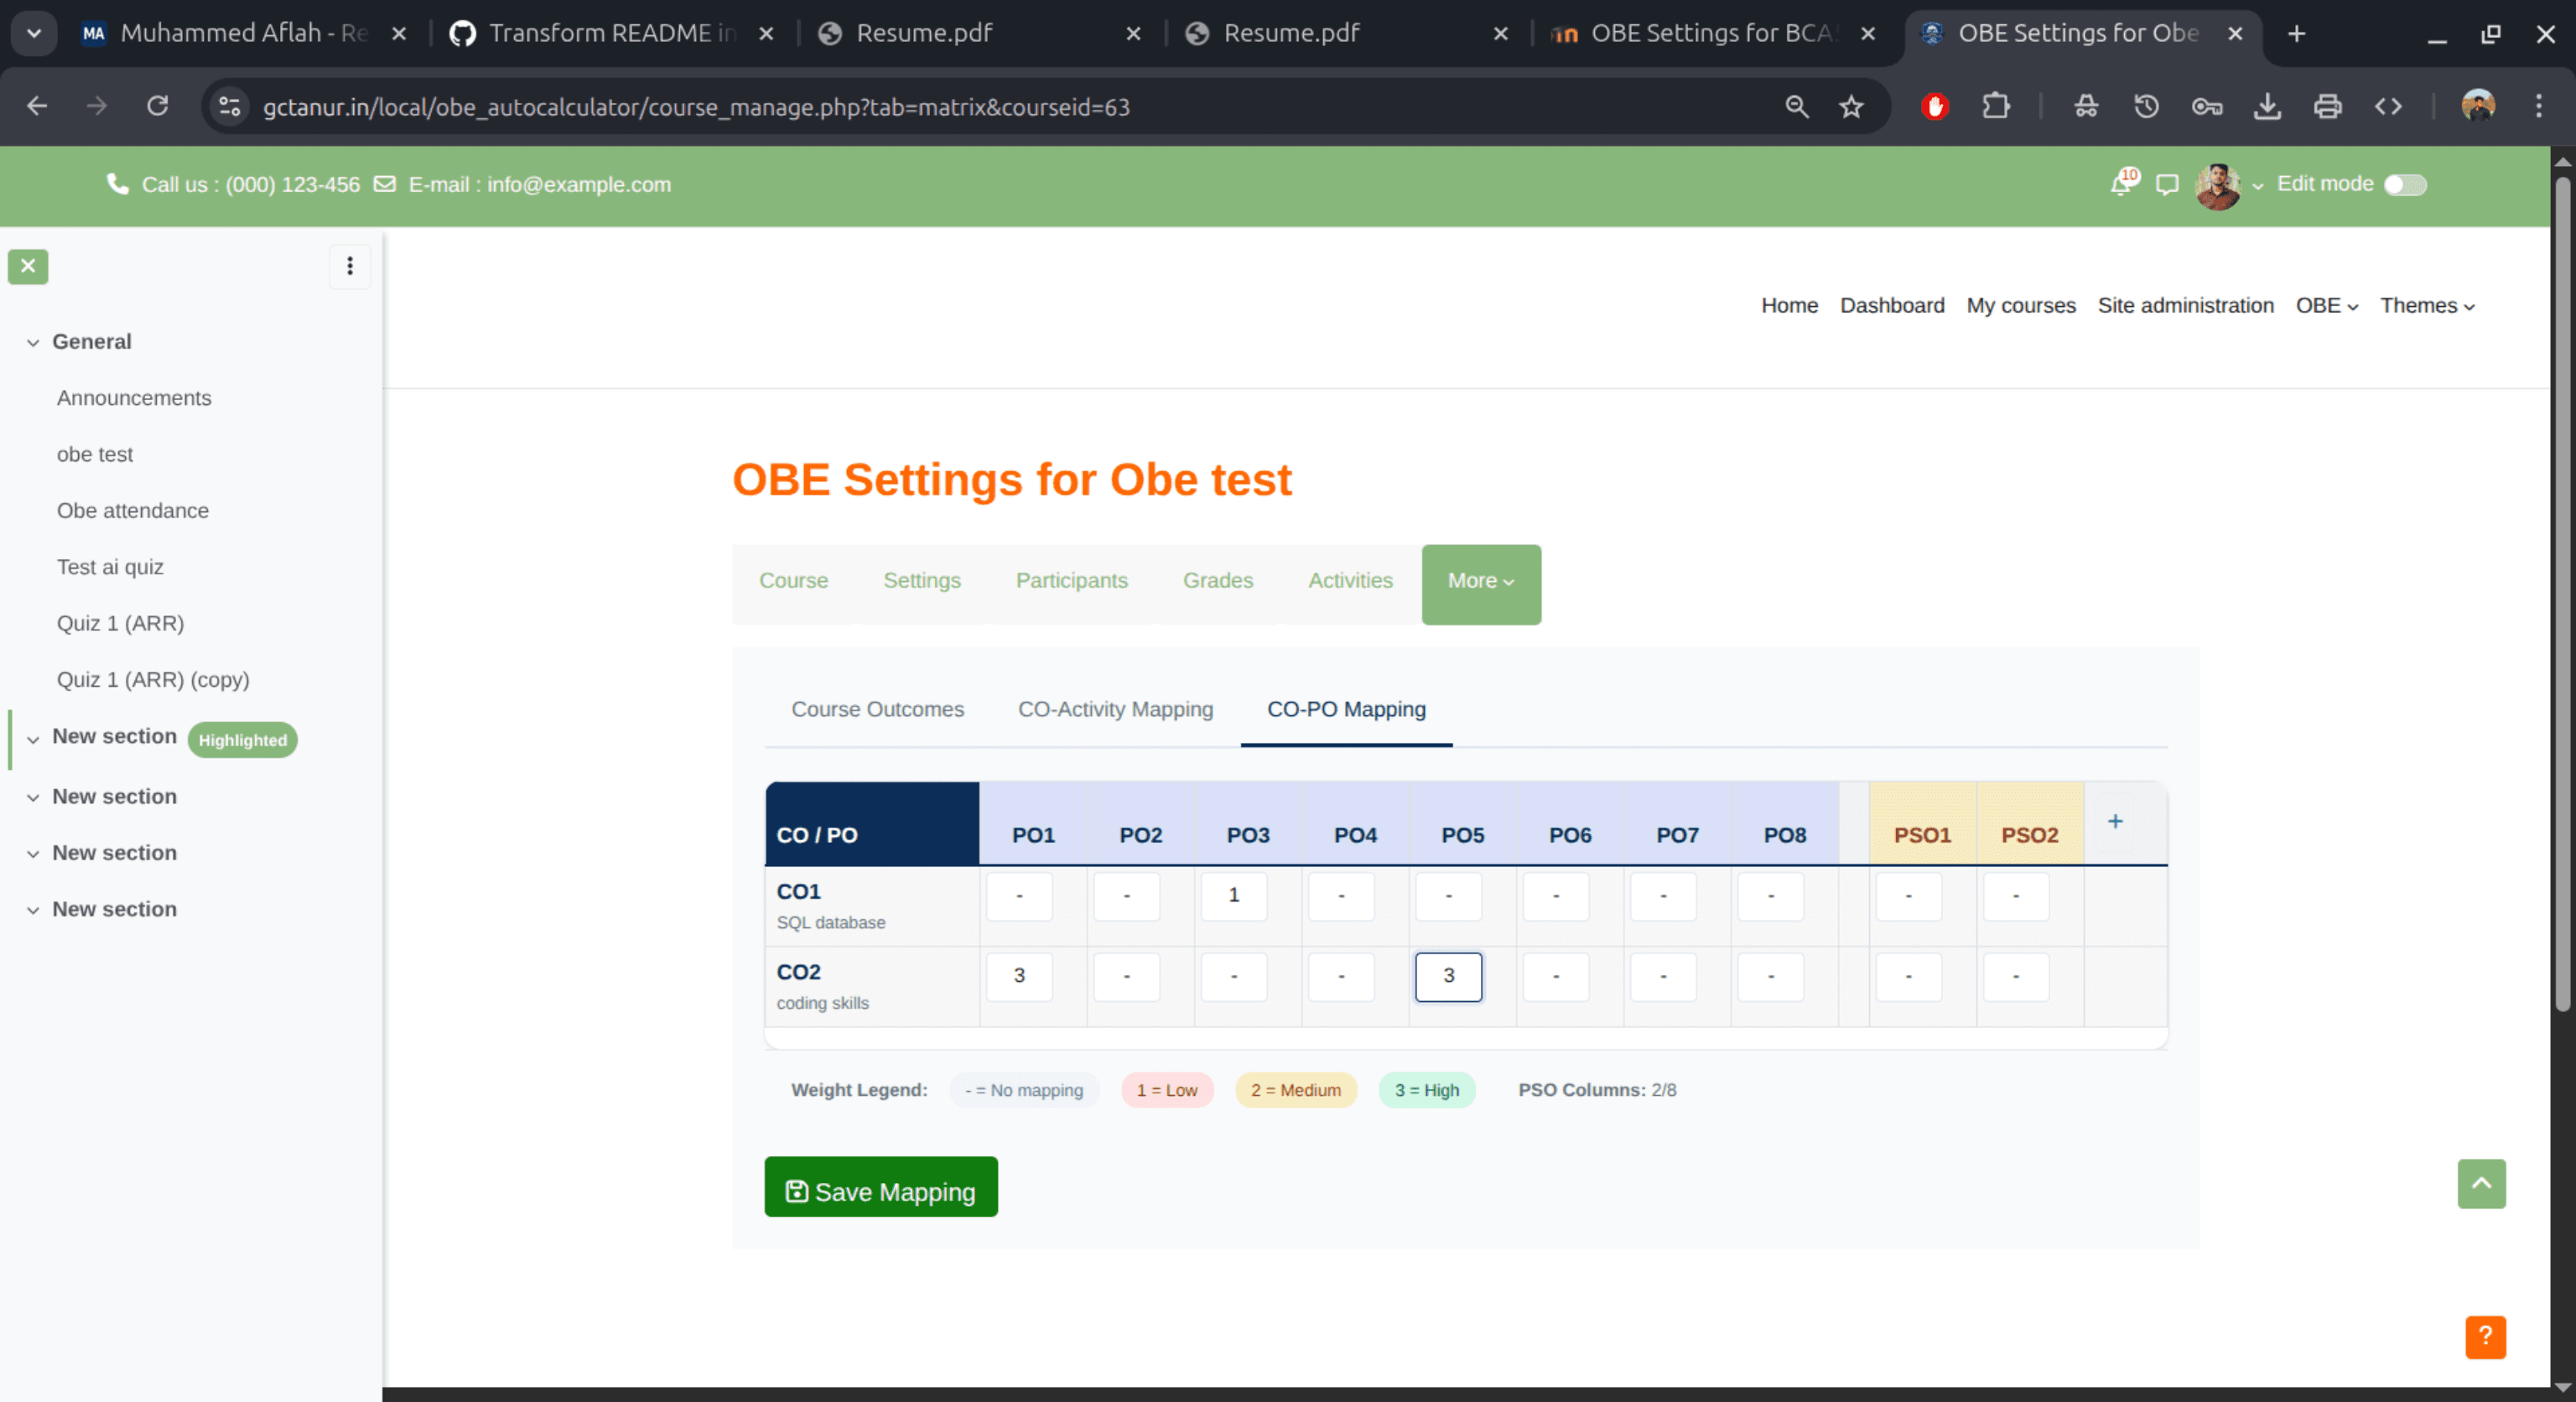
Task: Collapse the General section in sidebar
Action: coord(33,343)
